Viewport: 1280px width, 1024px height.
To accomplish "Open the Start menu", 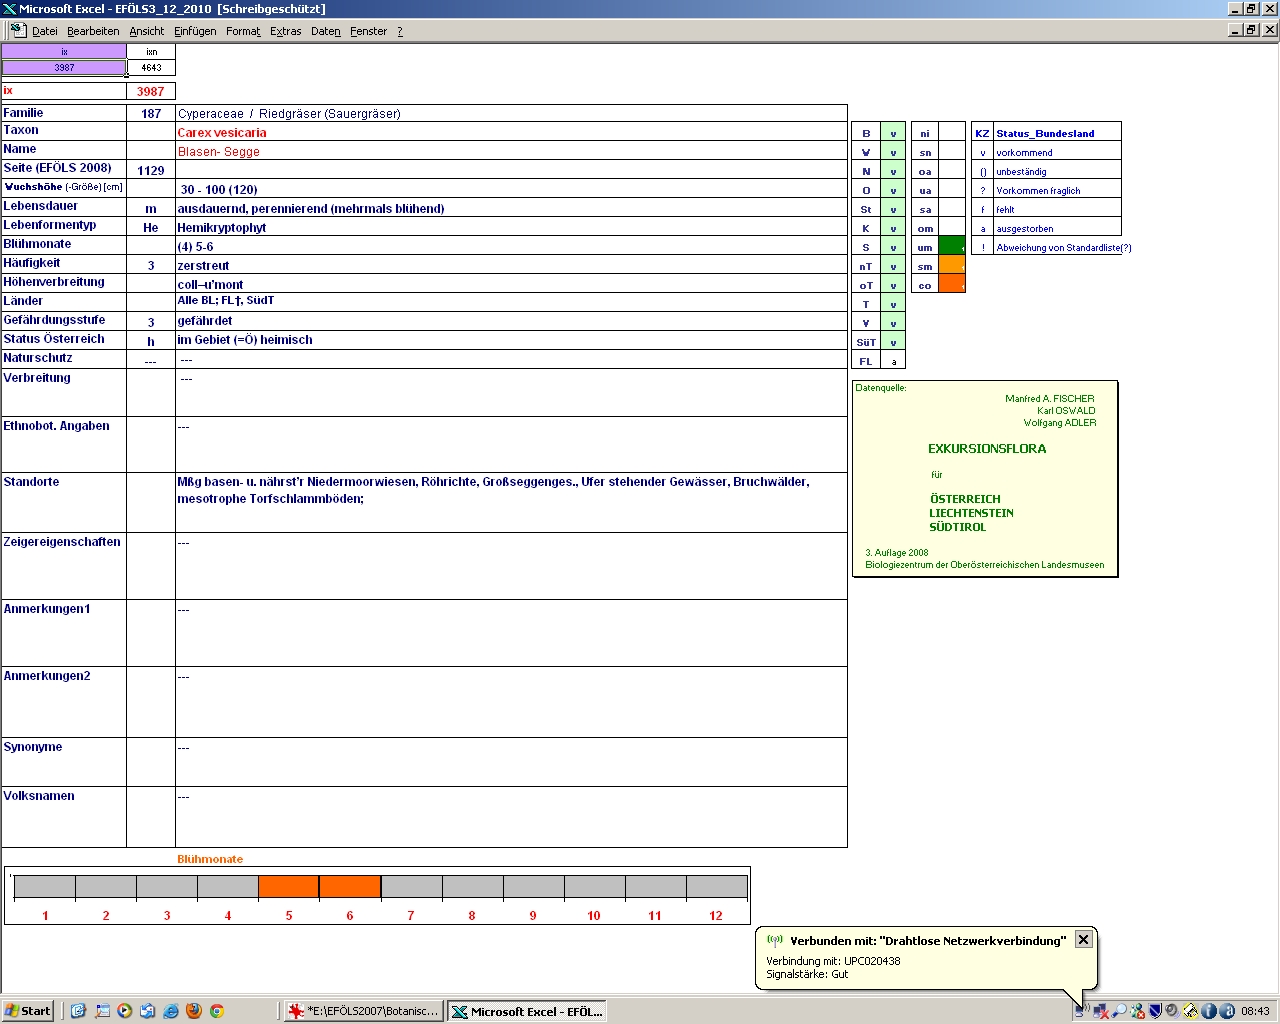I will pyautogui.click(x=28, y=1011).
